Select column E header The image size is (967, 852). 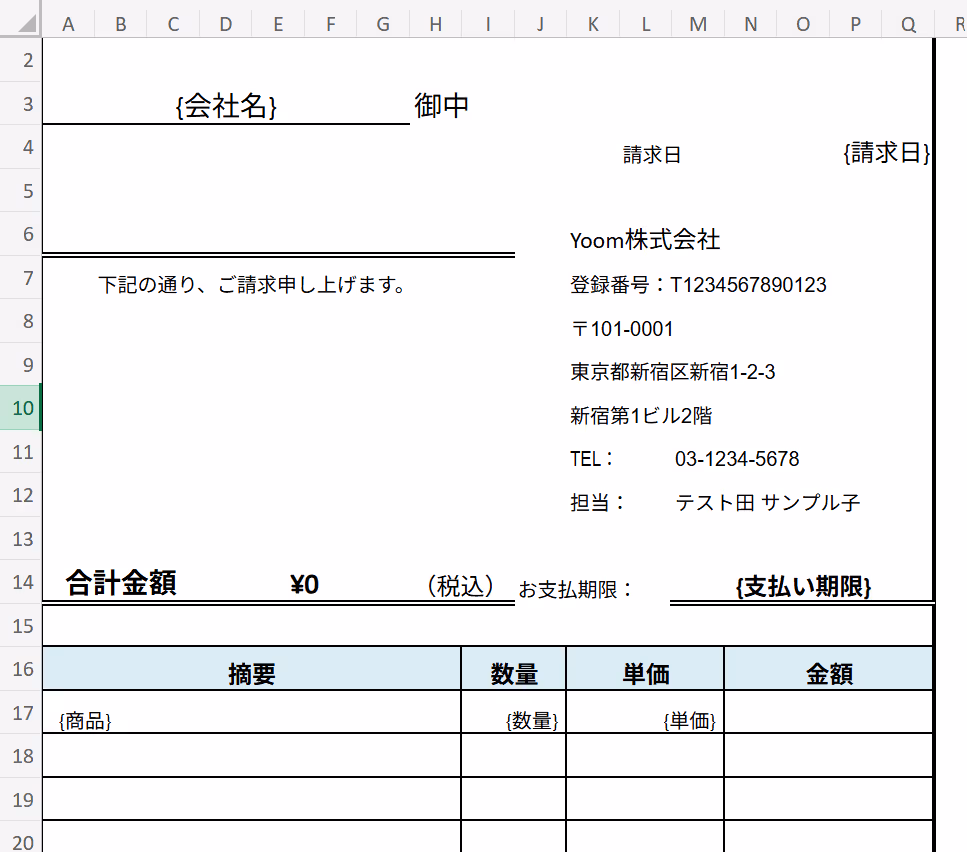pyautogui.click(x=278, y=24)
